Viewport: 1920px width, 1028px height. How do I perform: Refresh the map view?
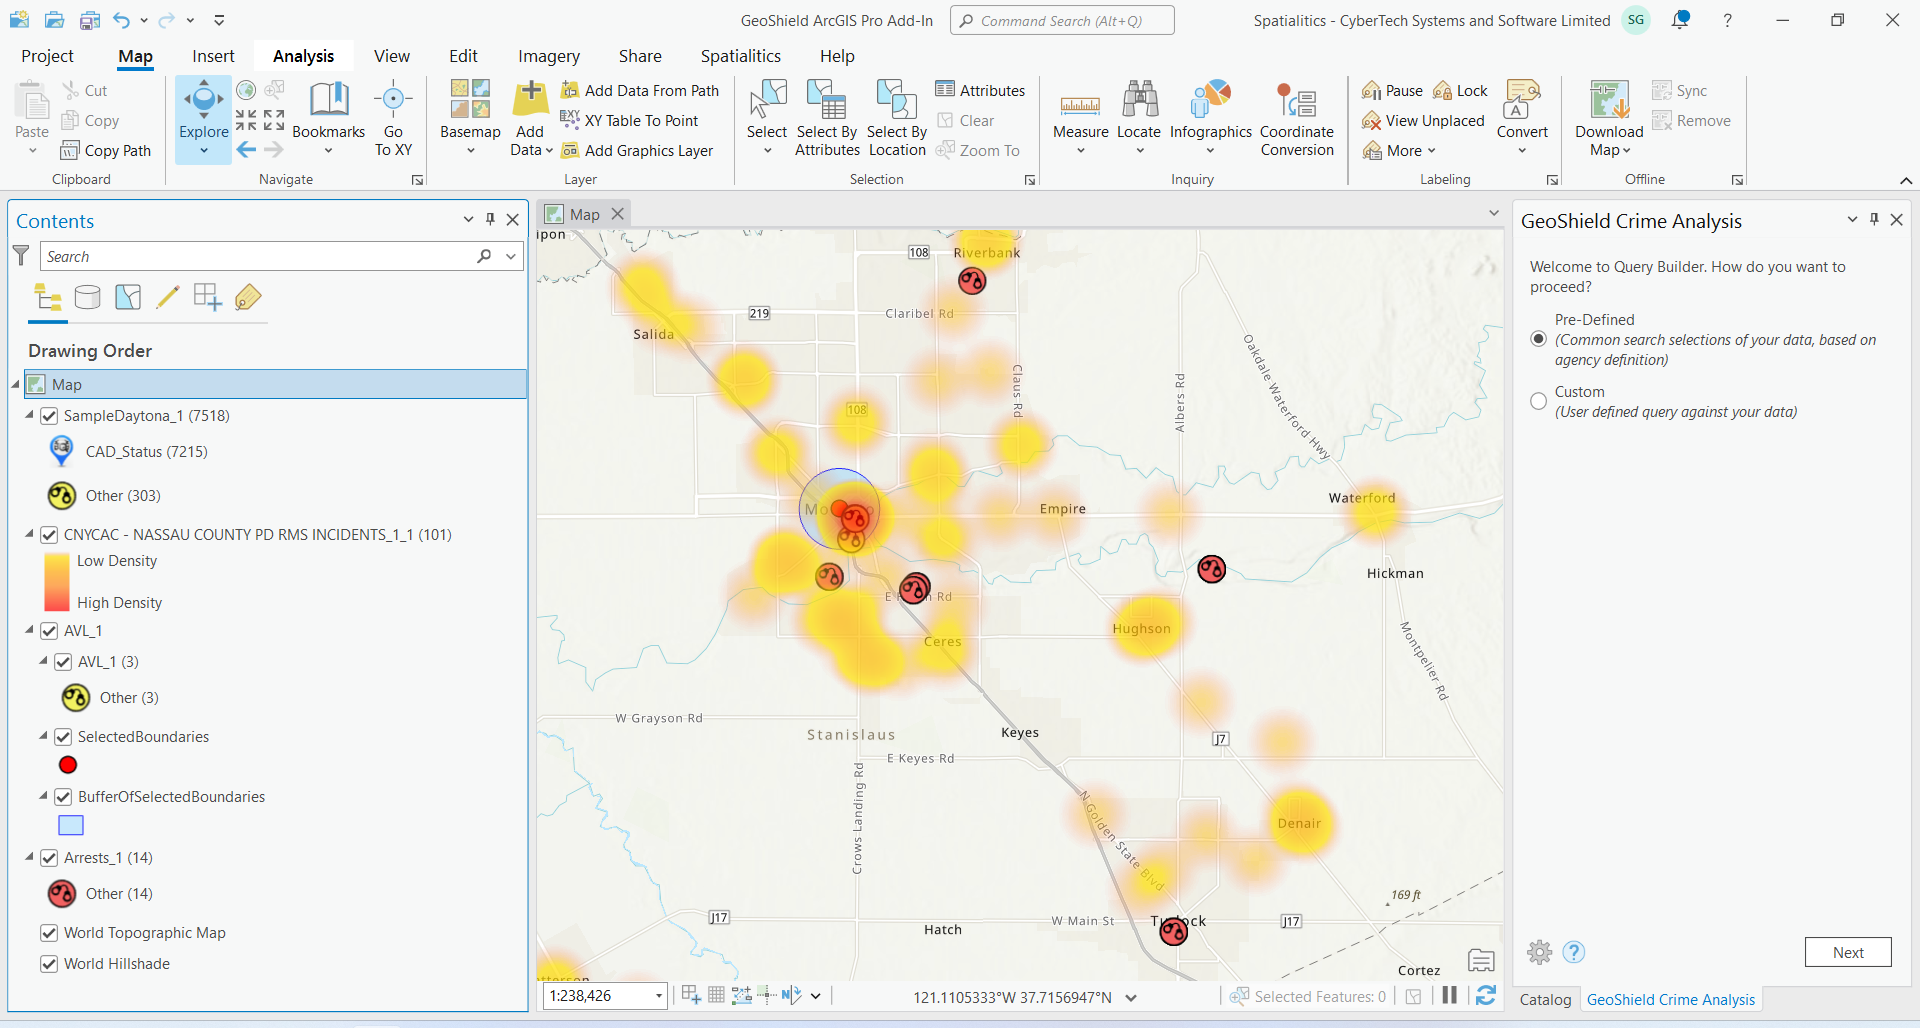pyautogui.click(x=1486, y=995)
